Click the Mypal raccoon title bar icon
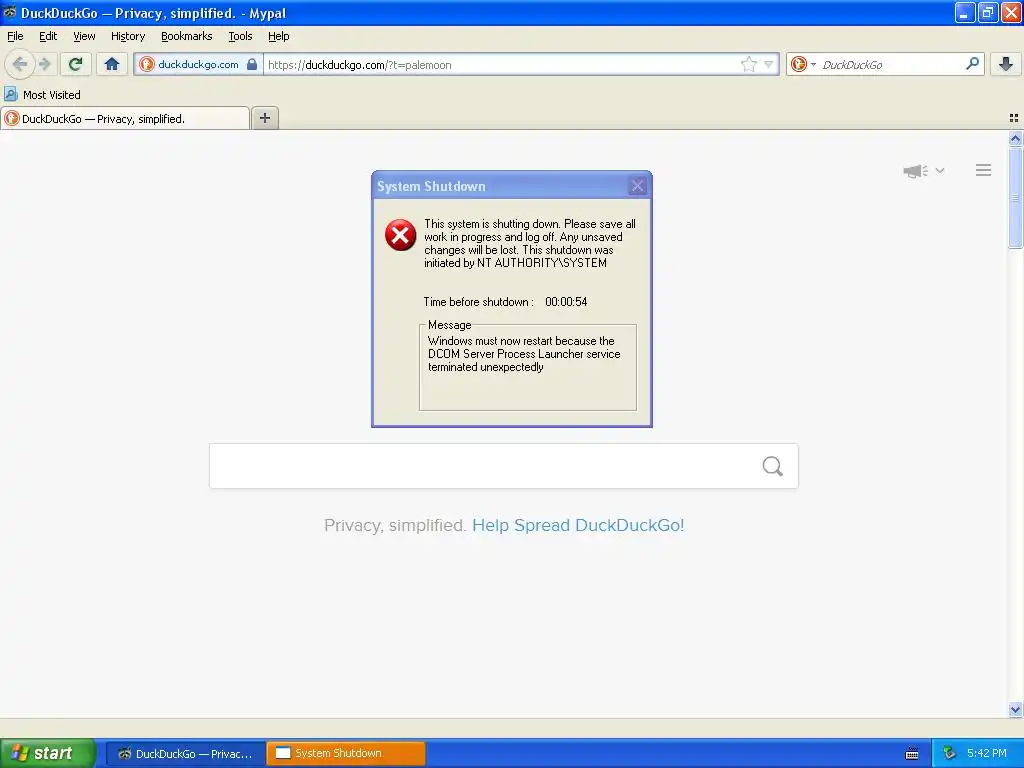The image size is (1024, 768). click(10, 12)
